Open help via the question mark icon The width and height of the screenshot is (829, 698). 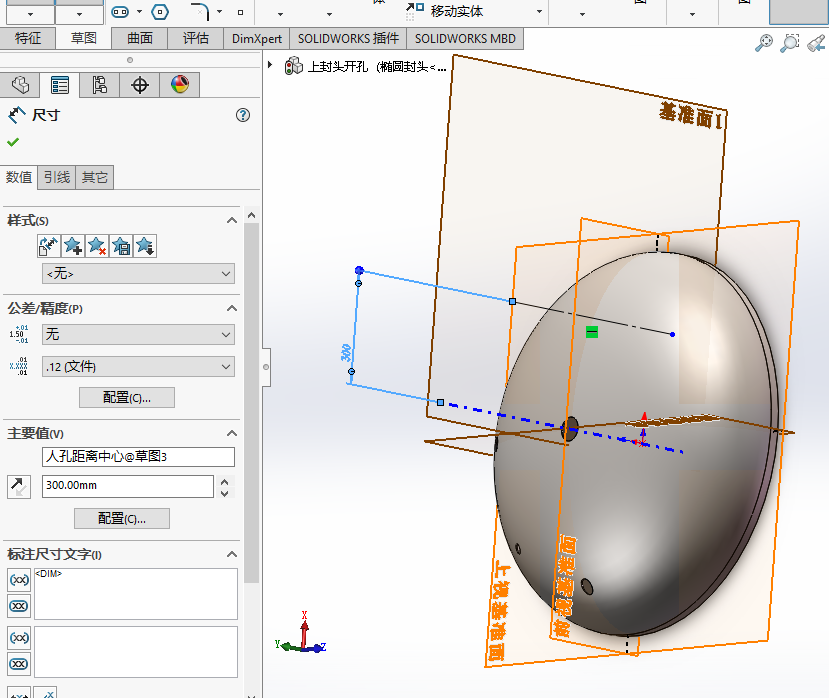click(x=242, y=115)
